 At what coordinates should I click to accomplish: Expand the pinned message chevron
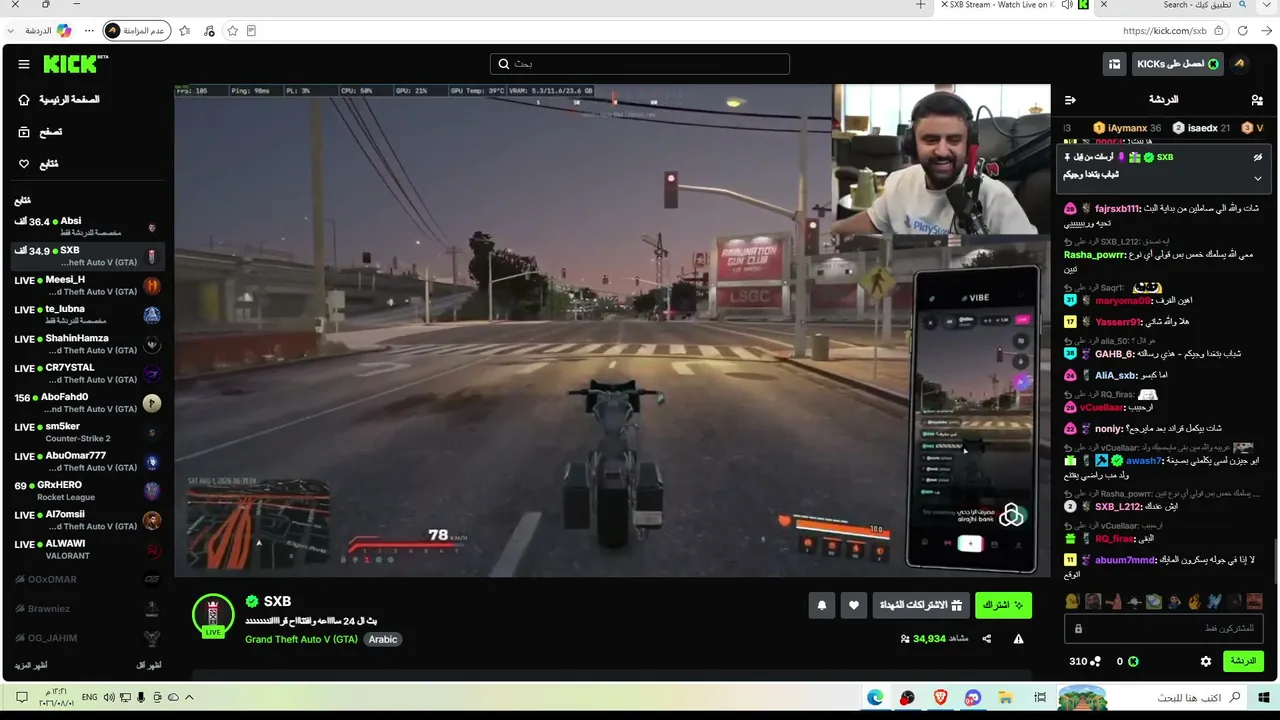[1258, 178]
